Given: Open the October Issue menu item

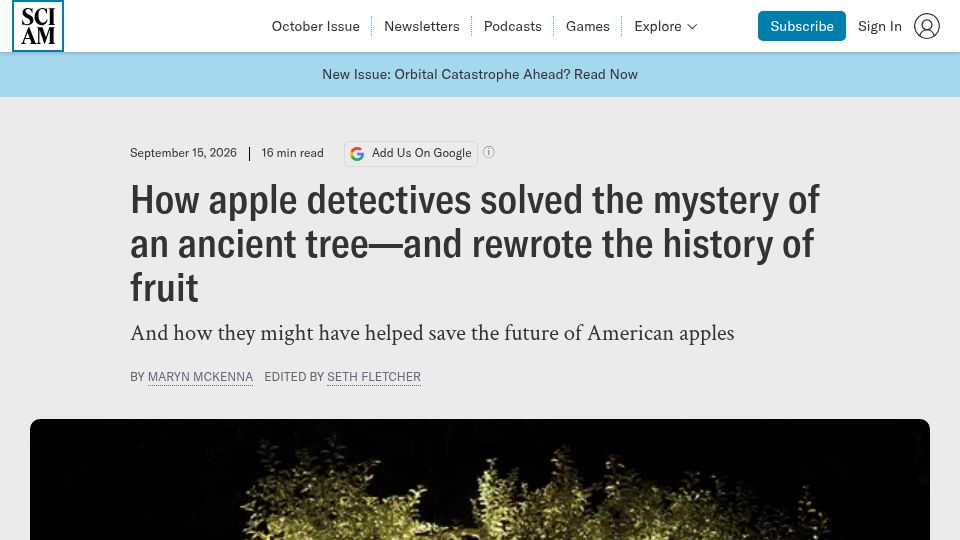Looking at the screenshot, I should click(x=315, y=26).
